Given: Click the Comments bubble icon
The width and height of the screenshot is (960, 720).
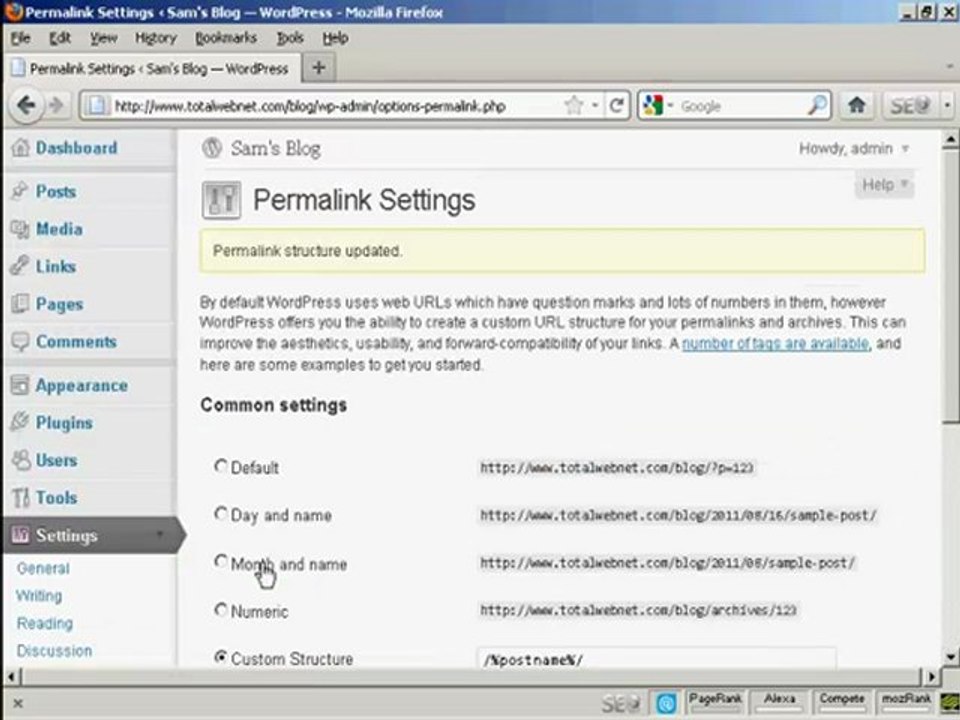Looking at the screenshot, I should point(20,342).
